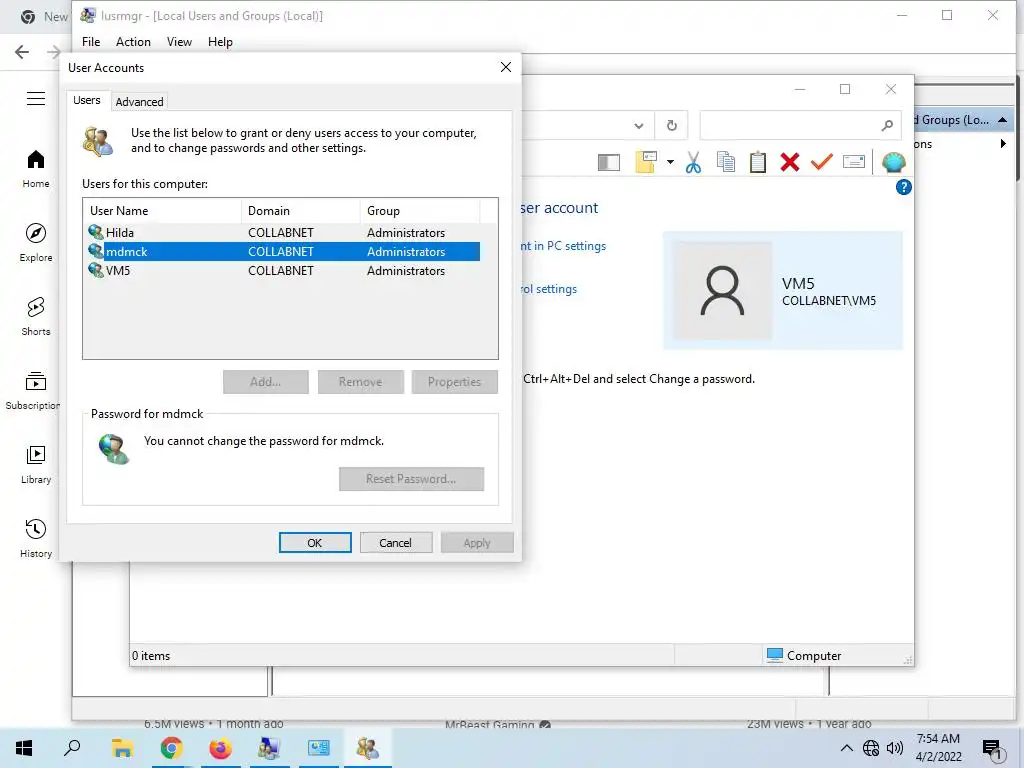The image size is (1024, 768).
Task: Open the User Accounts taskbar icon
Action: (x=368, y=748)
